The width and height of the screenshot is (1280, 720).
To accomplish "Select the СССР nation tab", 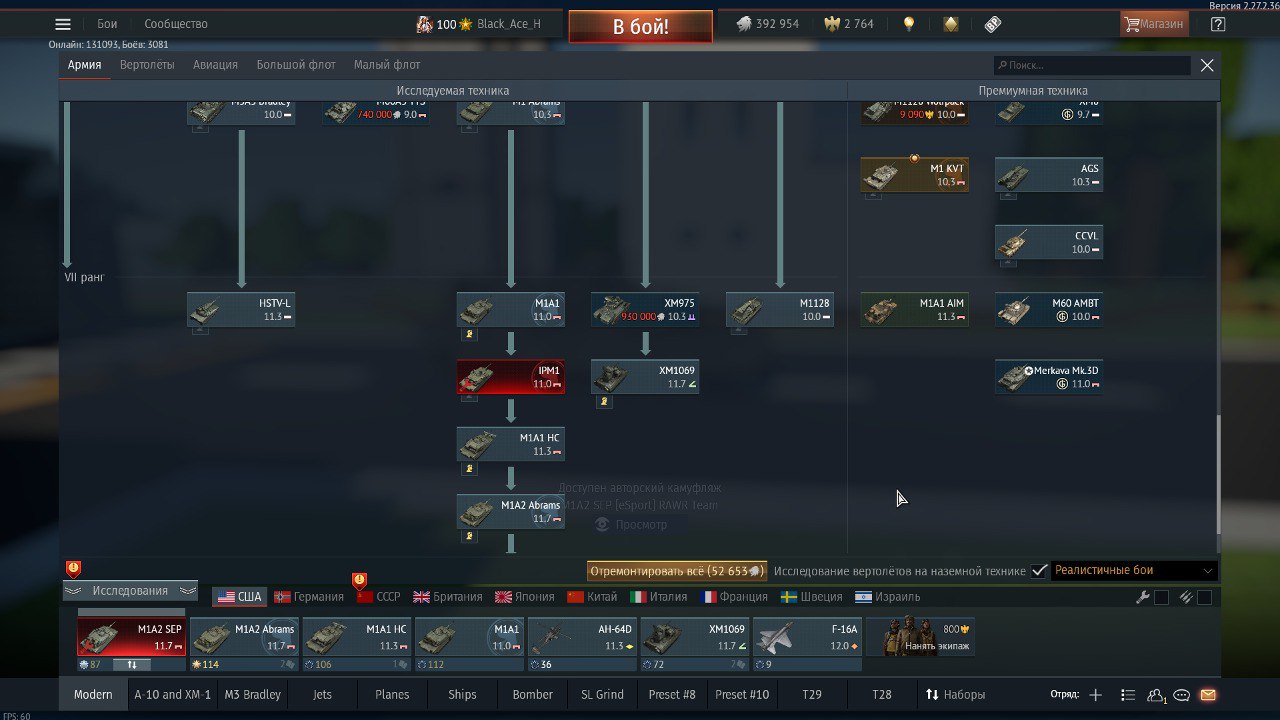I will click(x=379, y=597).
